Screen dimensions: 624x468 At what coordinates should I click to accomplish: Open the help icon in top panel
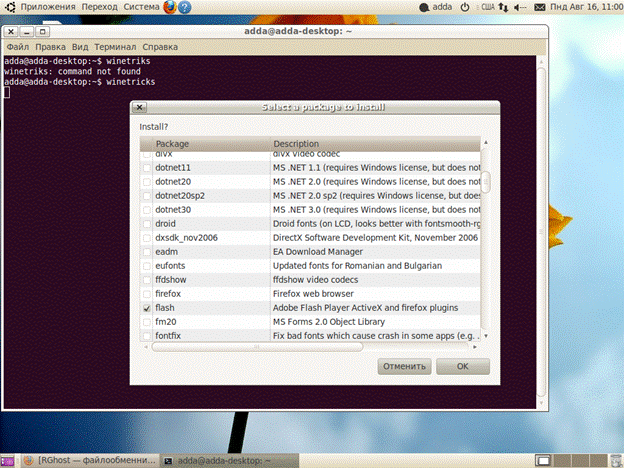tap(184, 7)
